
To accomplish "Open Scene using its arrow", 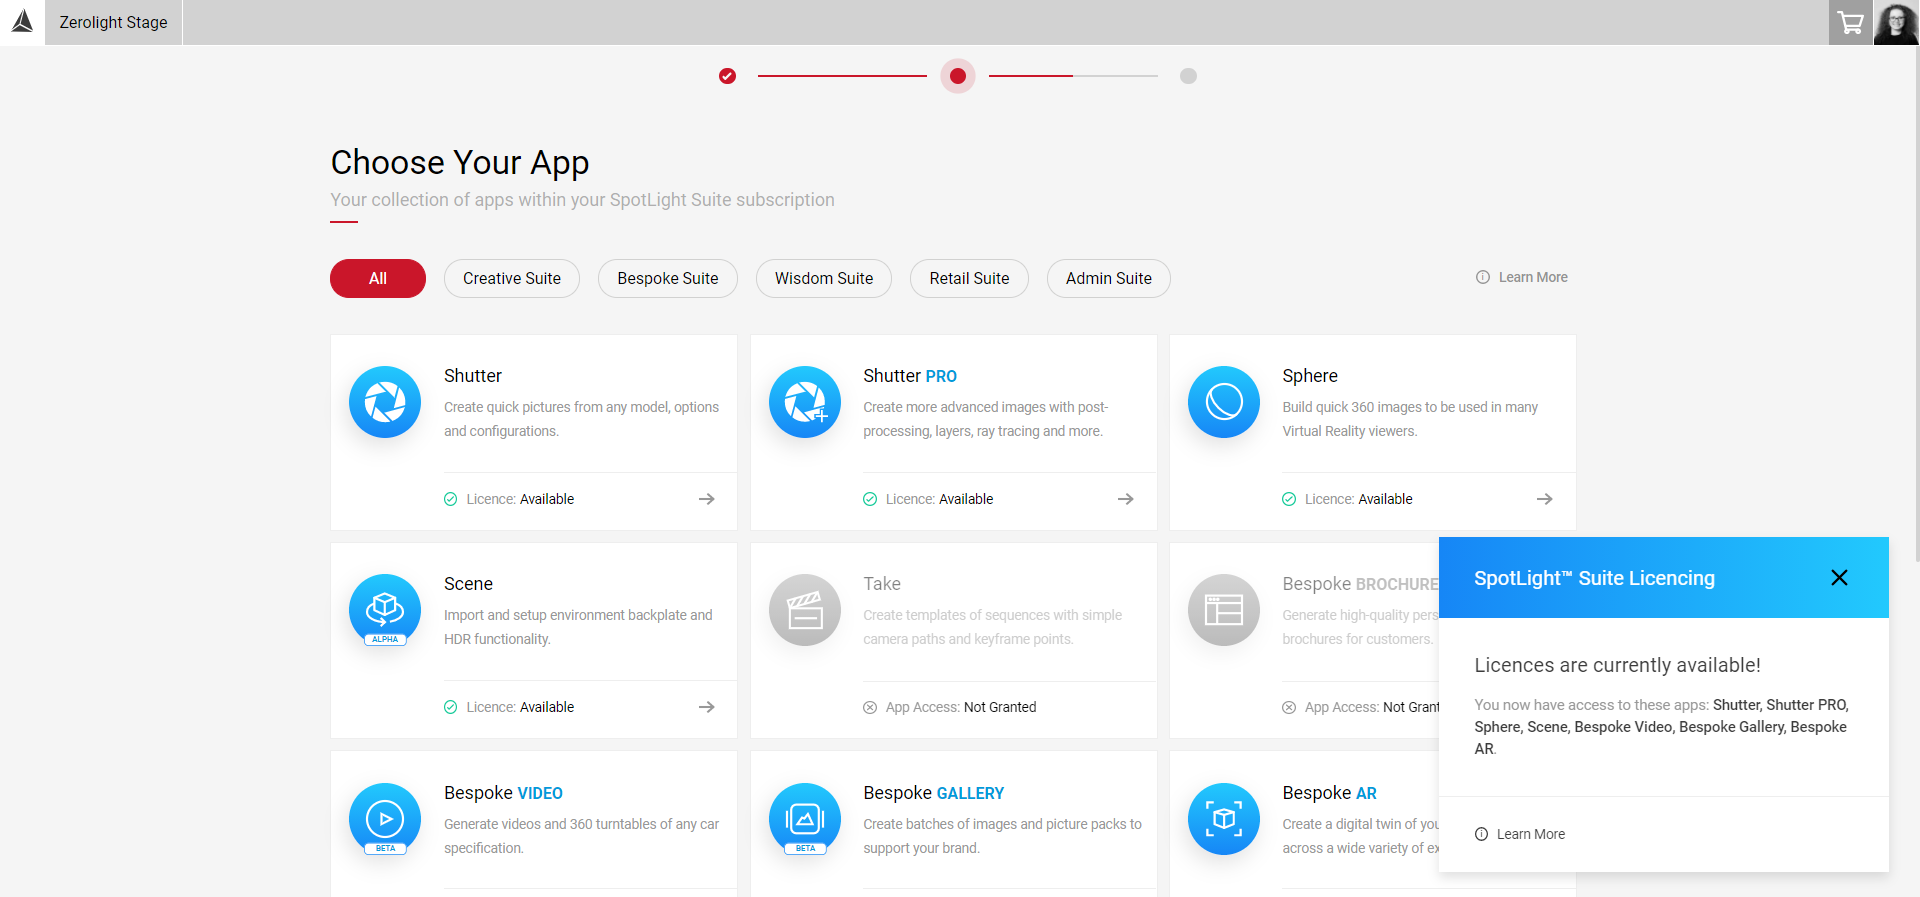I will (707, 707).
